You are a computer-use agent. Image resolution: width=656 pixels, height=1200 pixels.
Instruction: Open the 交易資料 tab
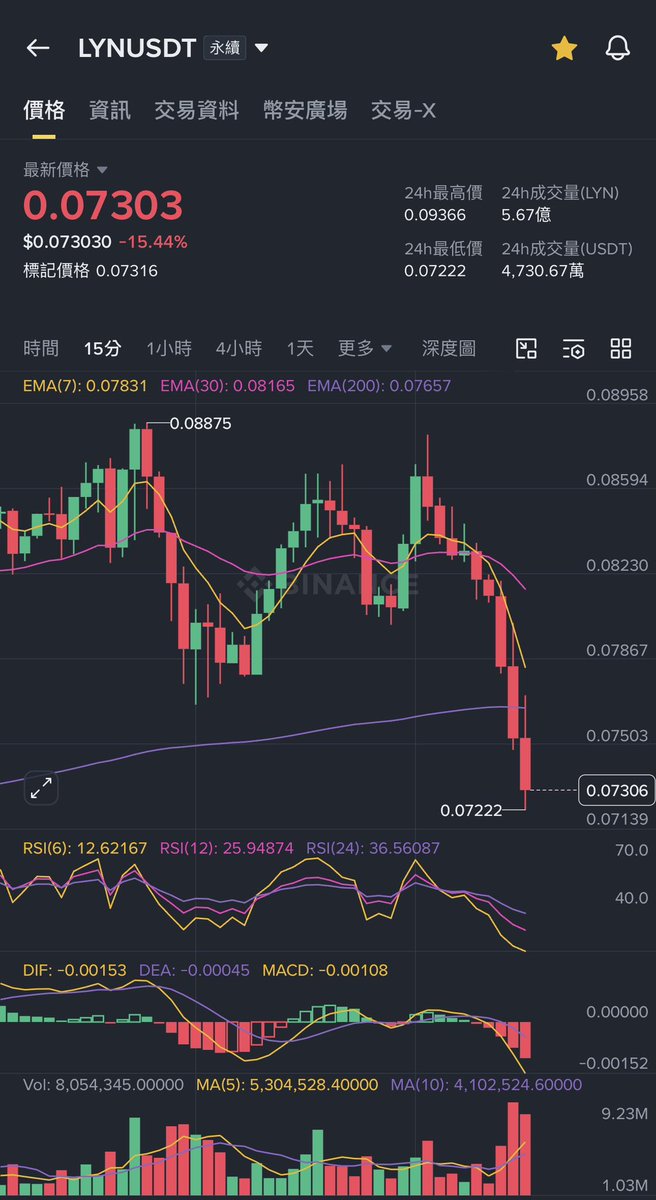pyautogui.click(x=197, y=110)
